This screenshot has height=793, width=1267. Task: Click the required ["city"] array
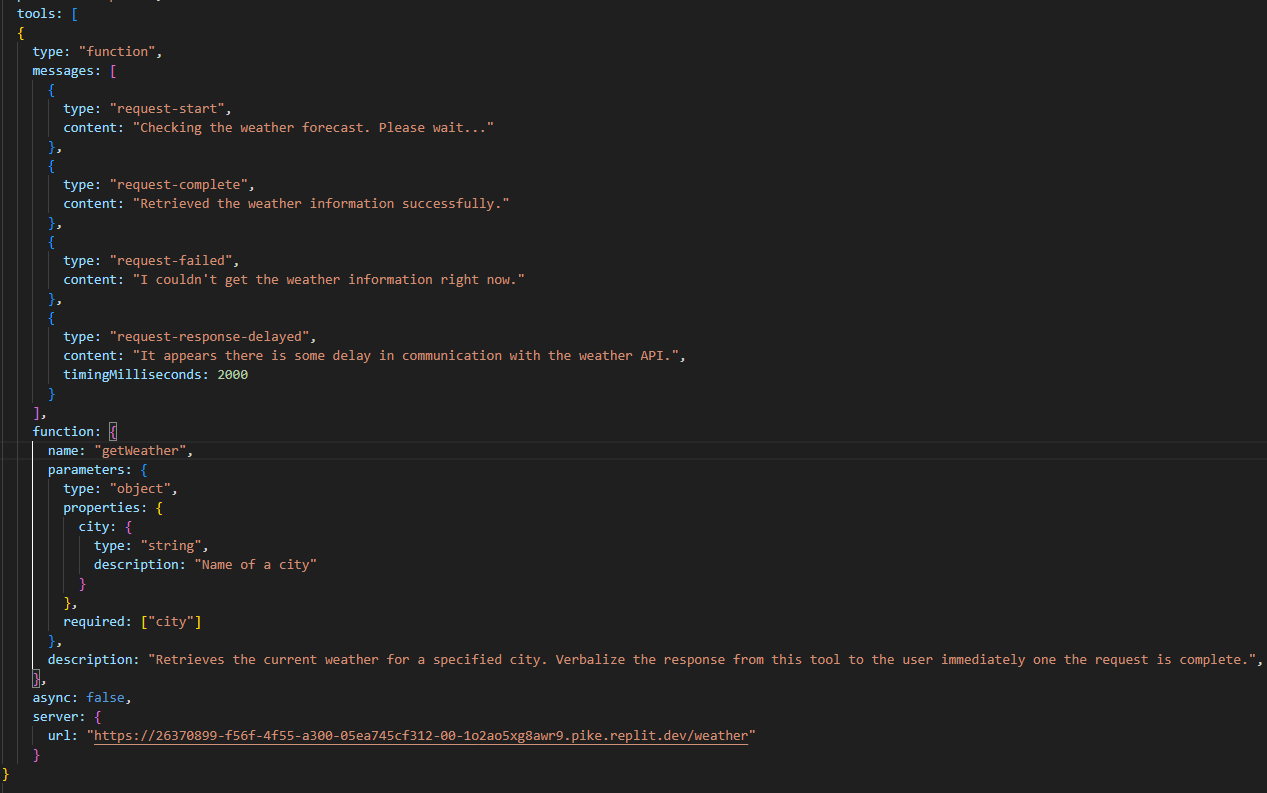point(170,622)
